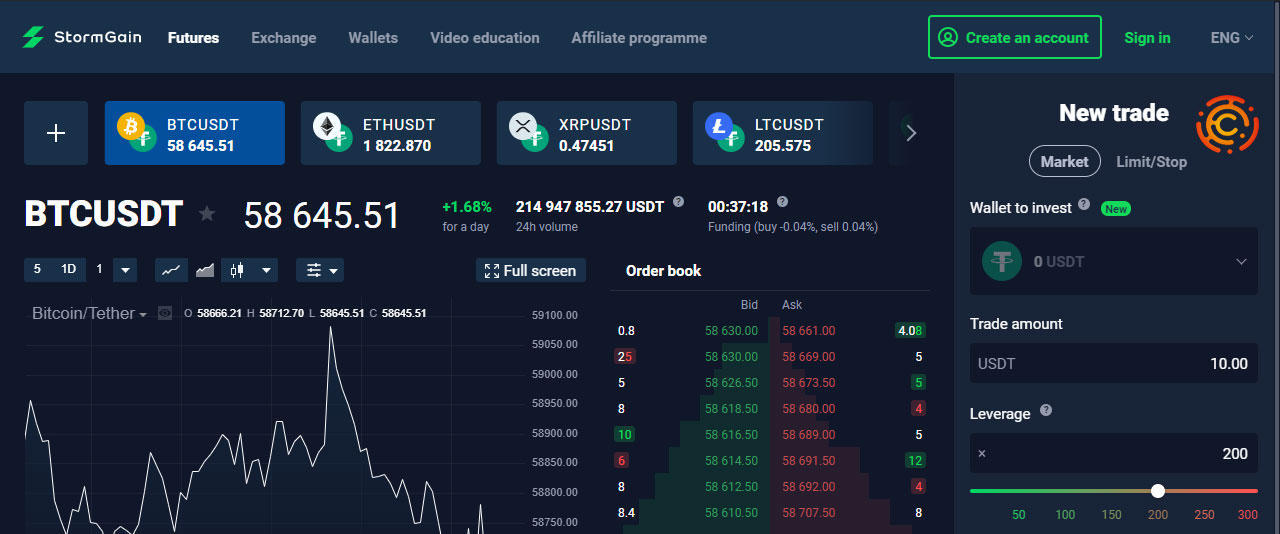Set leverage slider to 50 mark
1280x534 pixels.
tap(1019, 514)
